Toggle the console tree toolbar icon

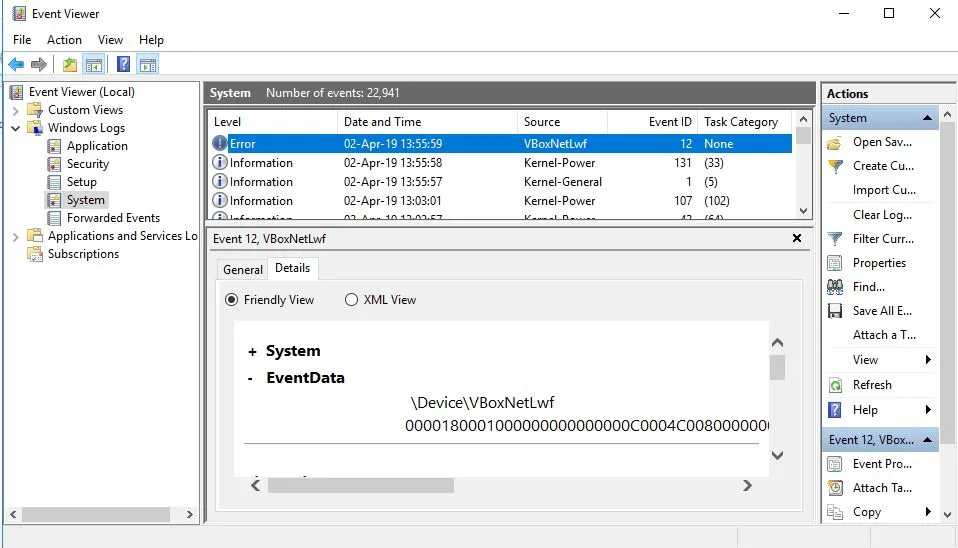(x=93, y=64)
